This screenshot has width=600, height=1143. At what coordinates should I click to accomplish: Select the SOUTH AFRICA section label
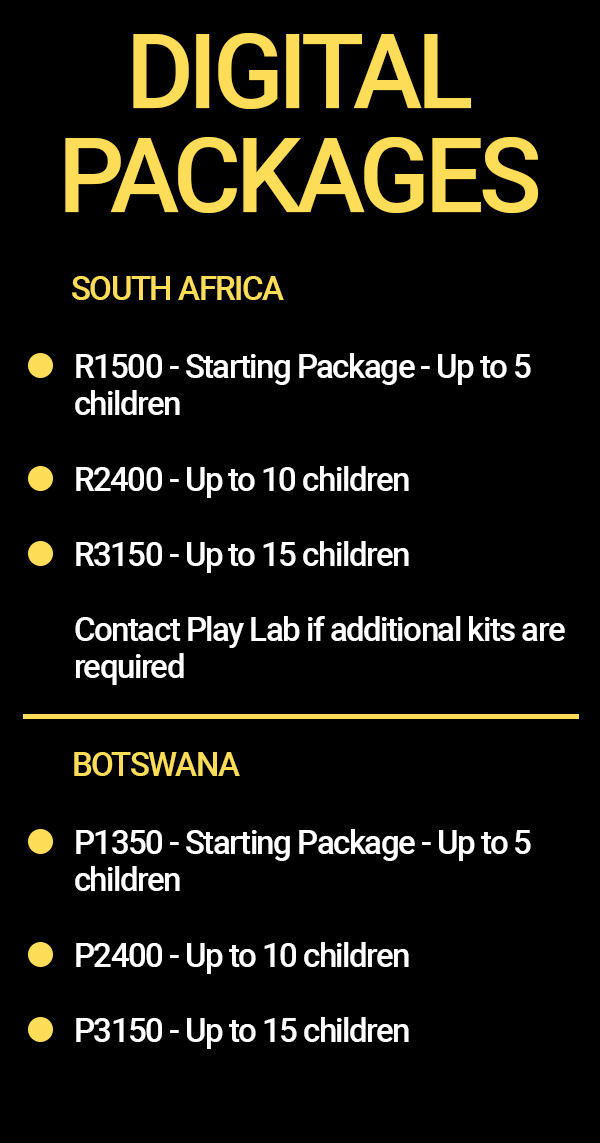(177, 289)
